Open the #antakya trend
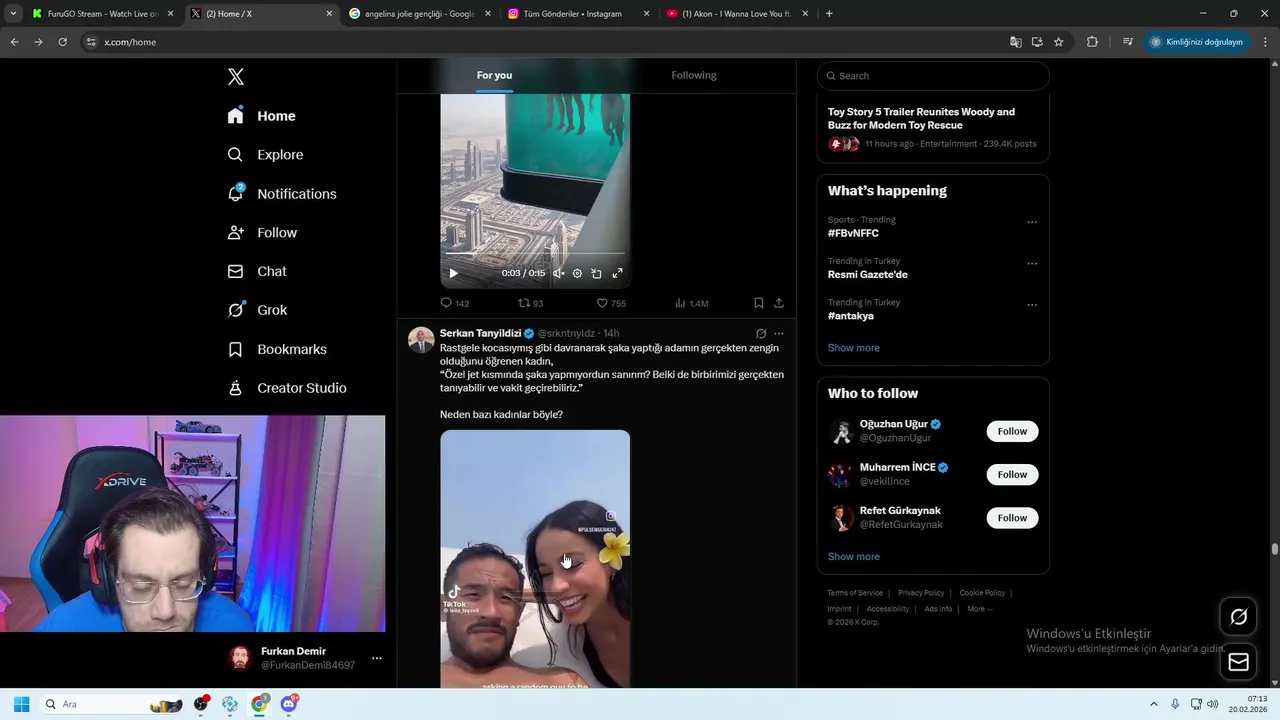This screenshot has width=1280, height=720. pos(851,316)
